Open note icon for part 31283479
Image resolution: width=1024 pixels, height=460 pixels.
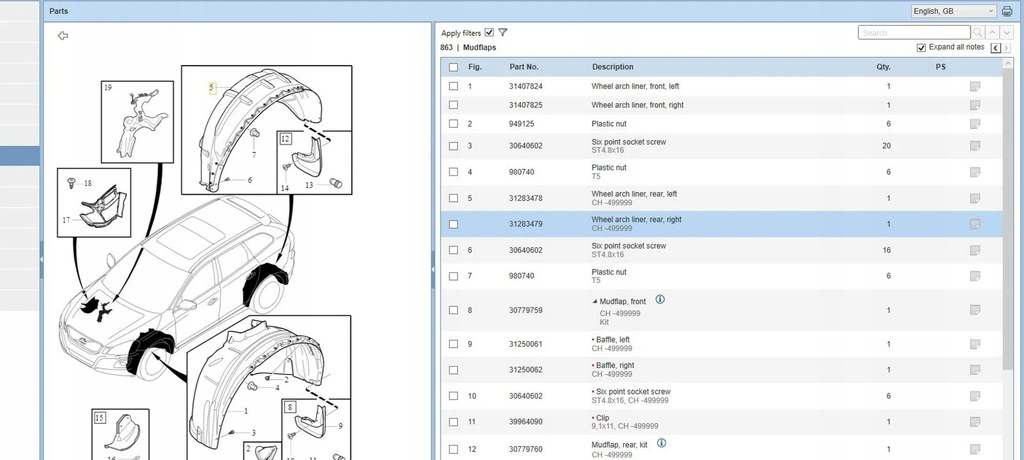(x=975, y=224)
